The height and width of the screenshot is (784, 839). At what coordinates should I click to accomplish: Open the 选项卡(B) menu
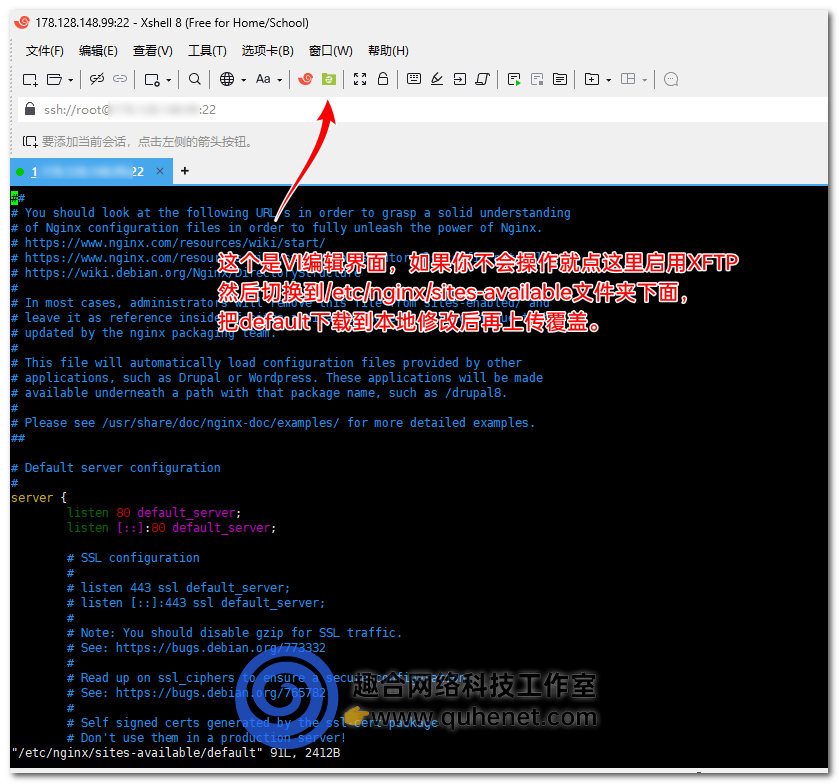pos(268,51)
